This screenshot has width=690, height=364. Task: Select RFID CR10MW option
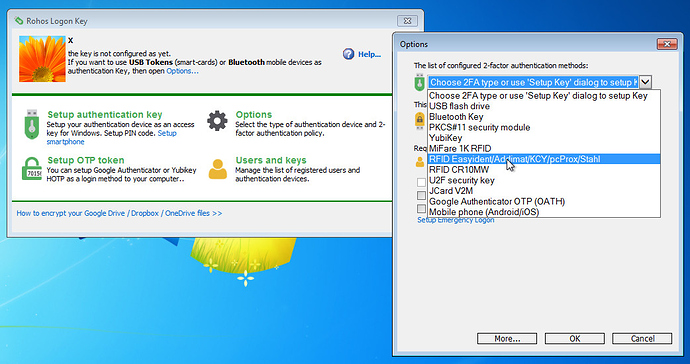tap(544, 169)
